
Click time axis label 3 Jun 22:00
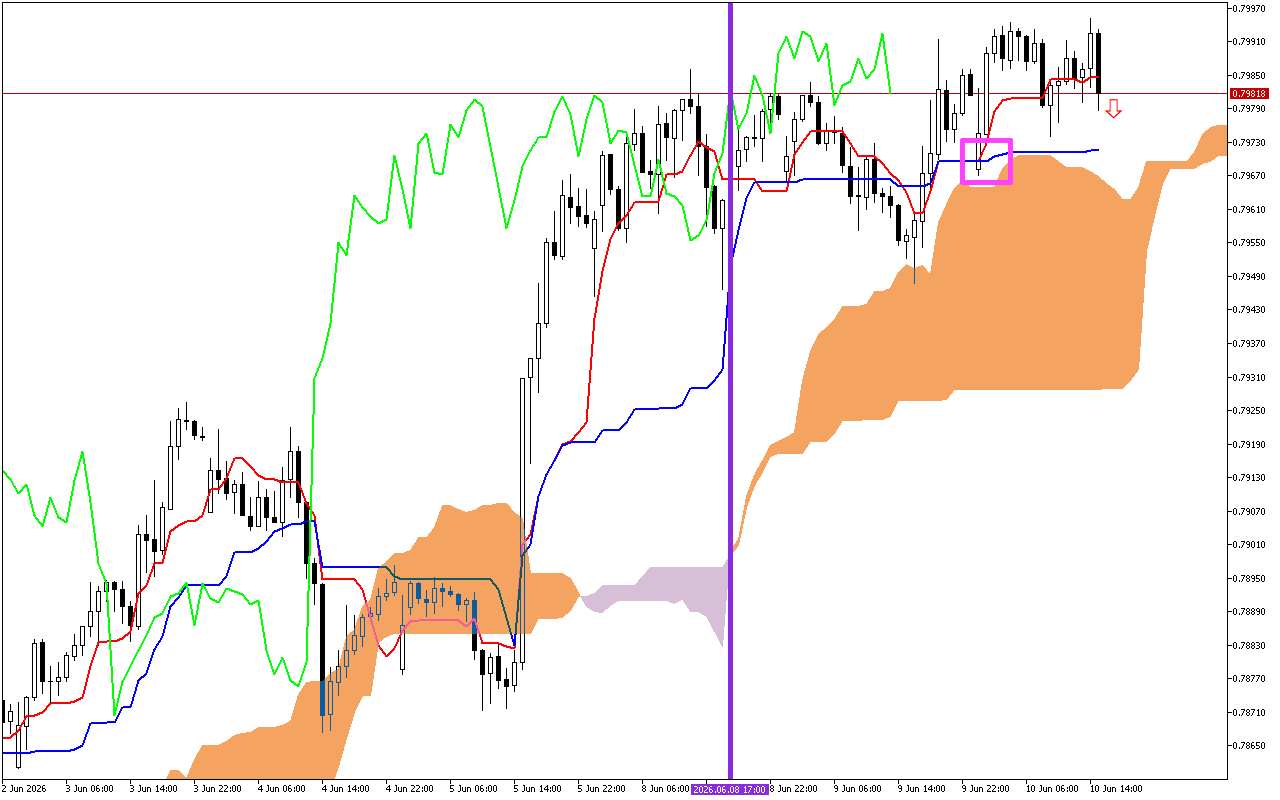pos(217,789)
